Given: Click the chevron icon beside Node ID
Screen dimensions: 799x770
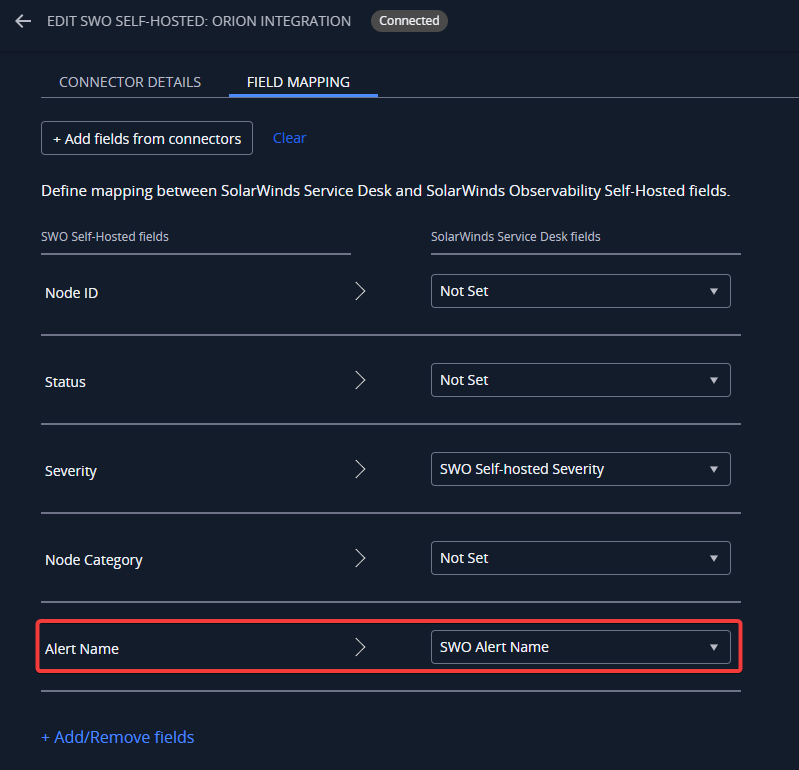Looking at the screenshot, I should pos(360,291).
